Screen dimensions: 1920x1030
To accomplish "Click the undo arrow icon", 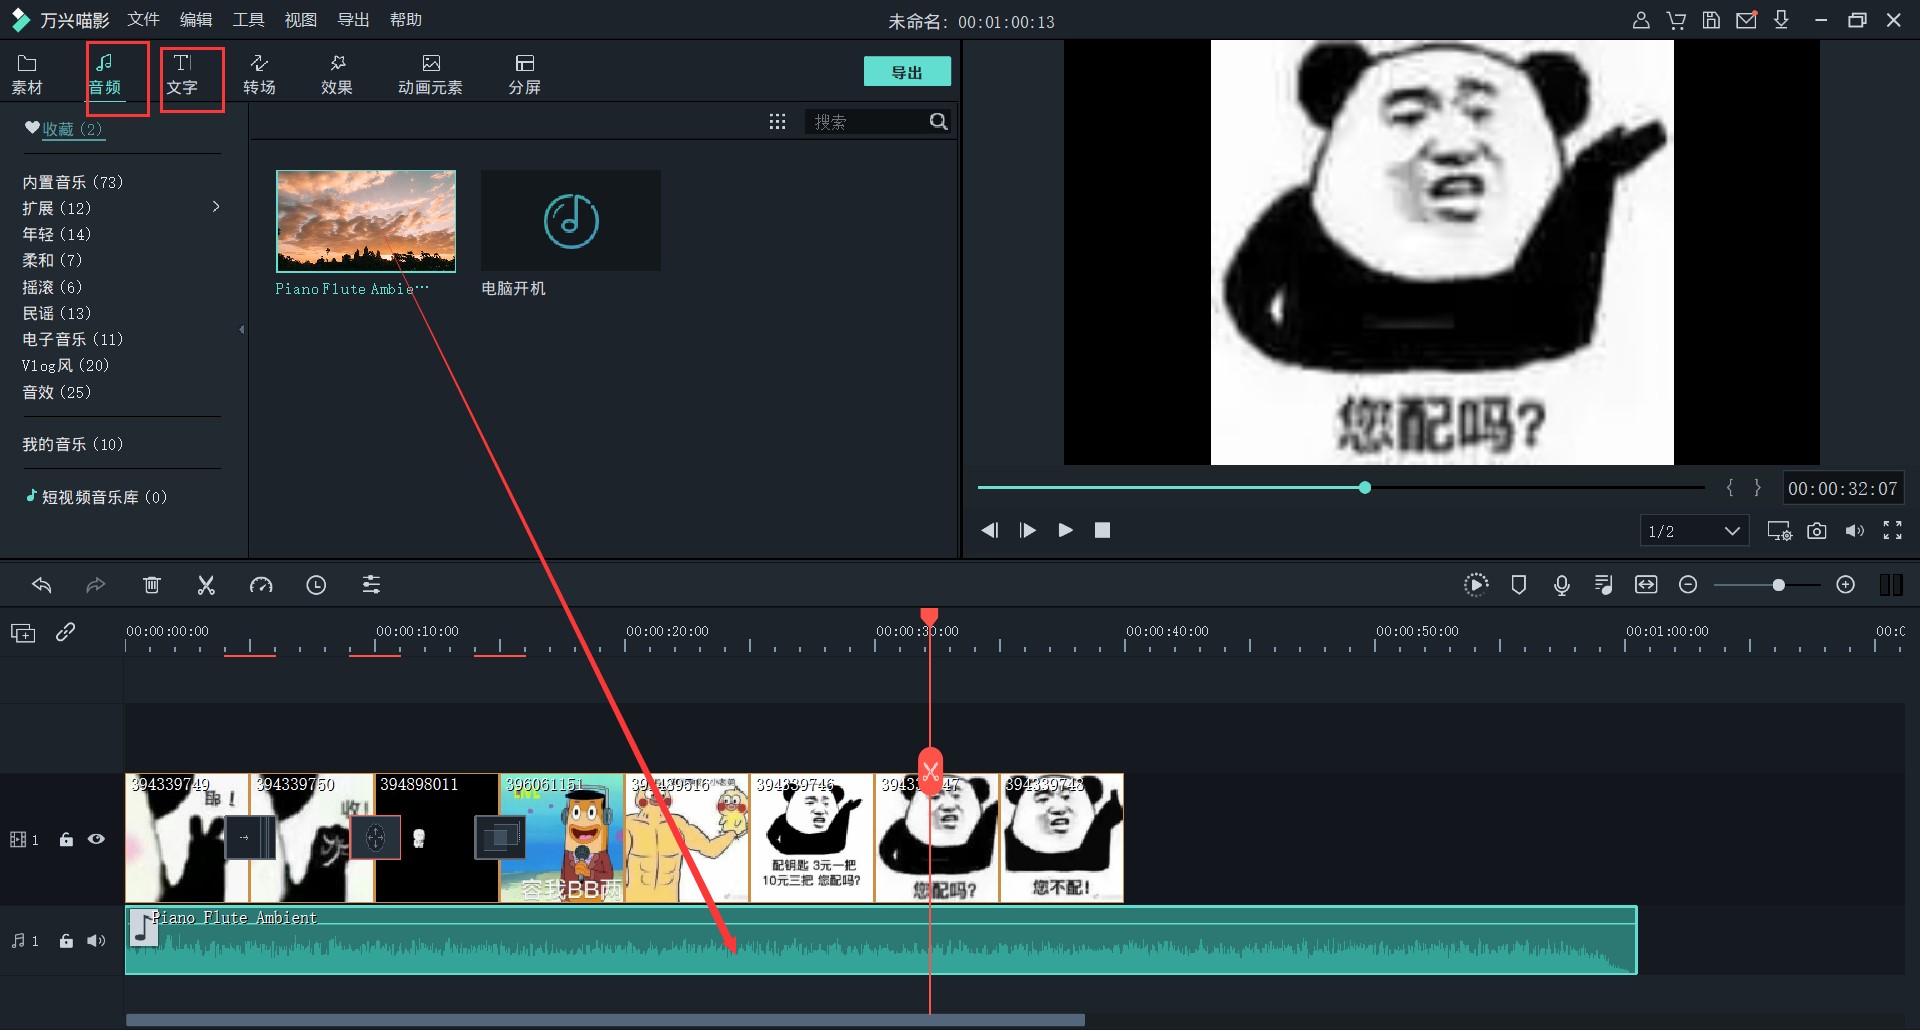I will [42, 585].
